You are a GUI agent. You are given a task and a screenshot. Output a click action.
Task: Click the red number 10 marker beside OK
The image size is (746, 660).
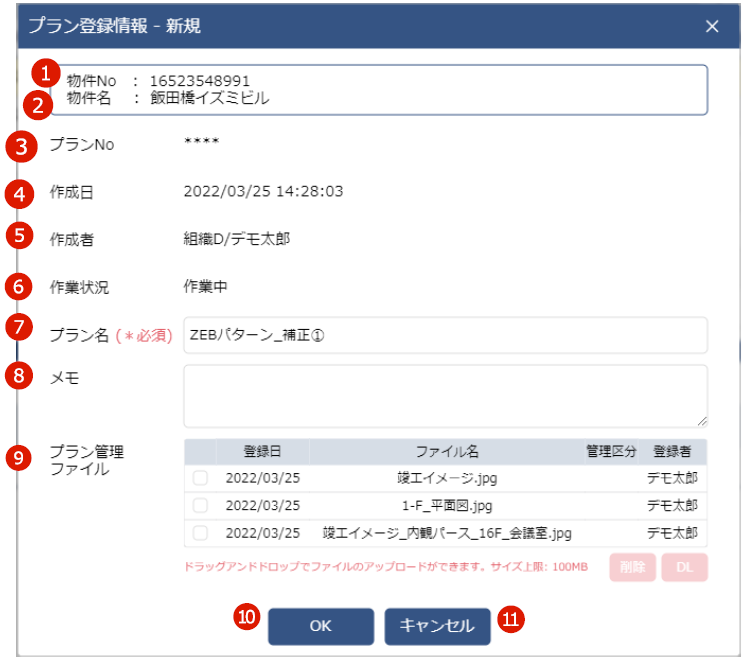click(247, 618)
